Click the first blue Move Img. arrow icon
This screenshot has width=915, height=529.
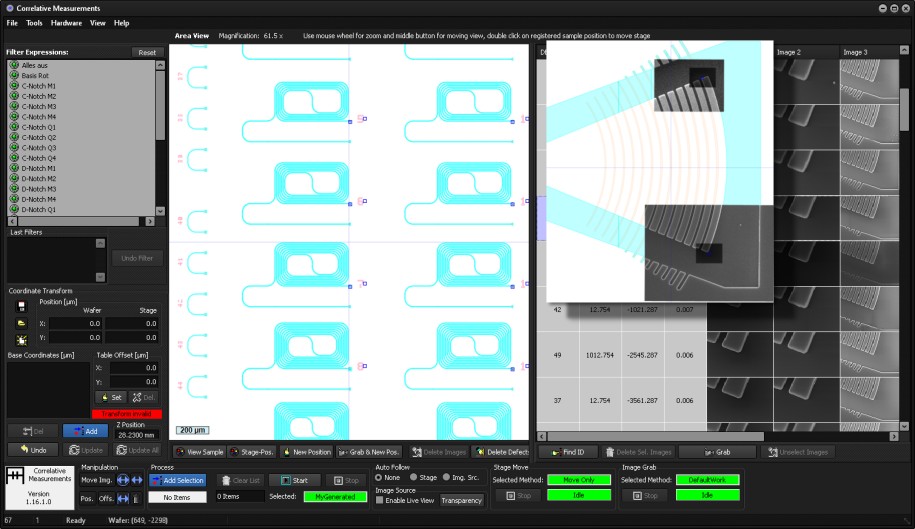tap(123, 480)
